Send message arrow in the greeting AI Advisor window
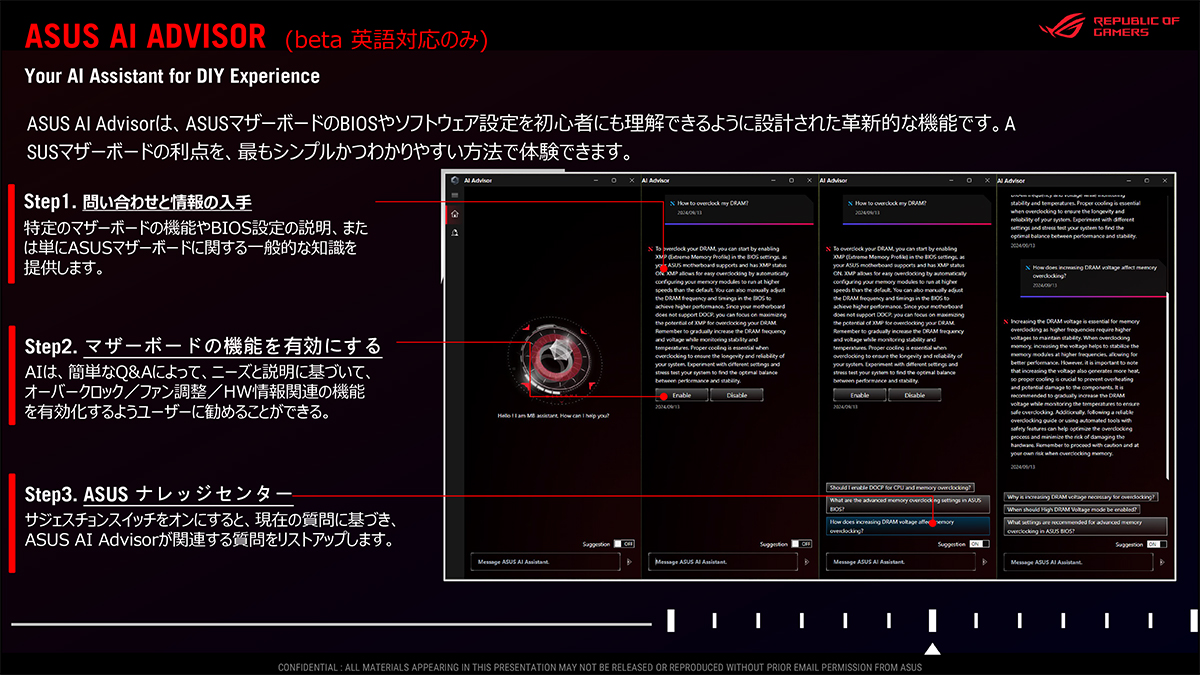1200x675 pixels. tap(629, 562)
